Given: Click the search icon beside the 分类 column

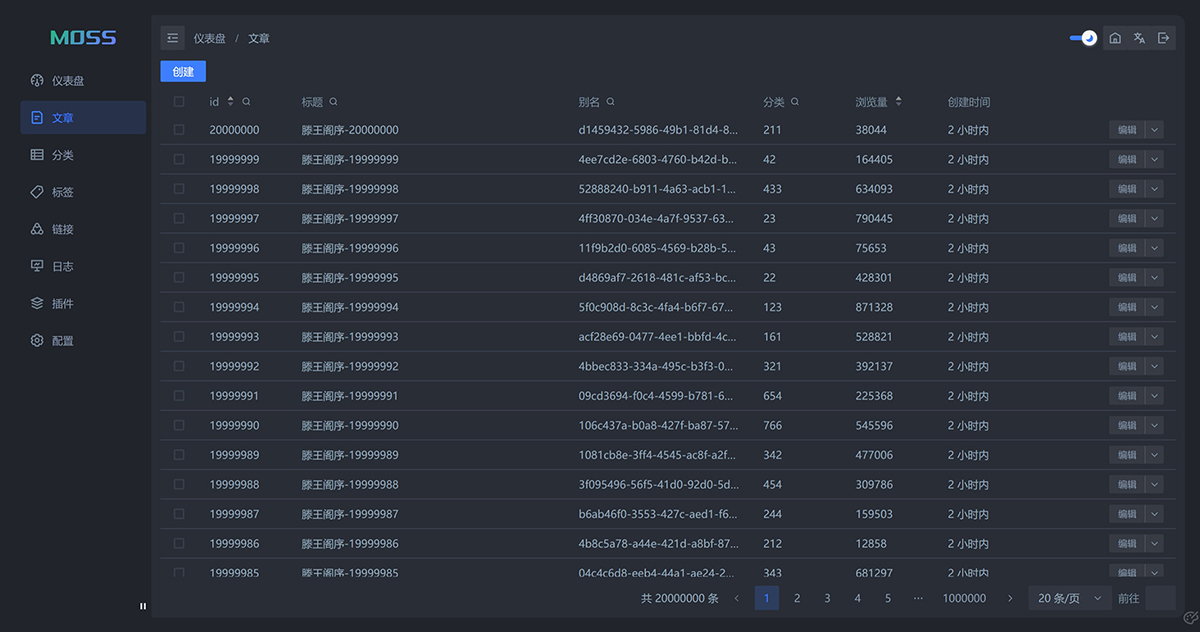Looking at the screenshot, I should click(795, 102).
